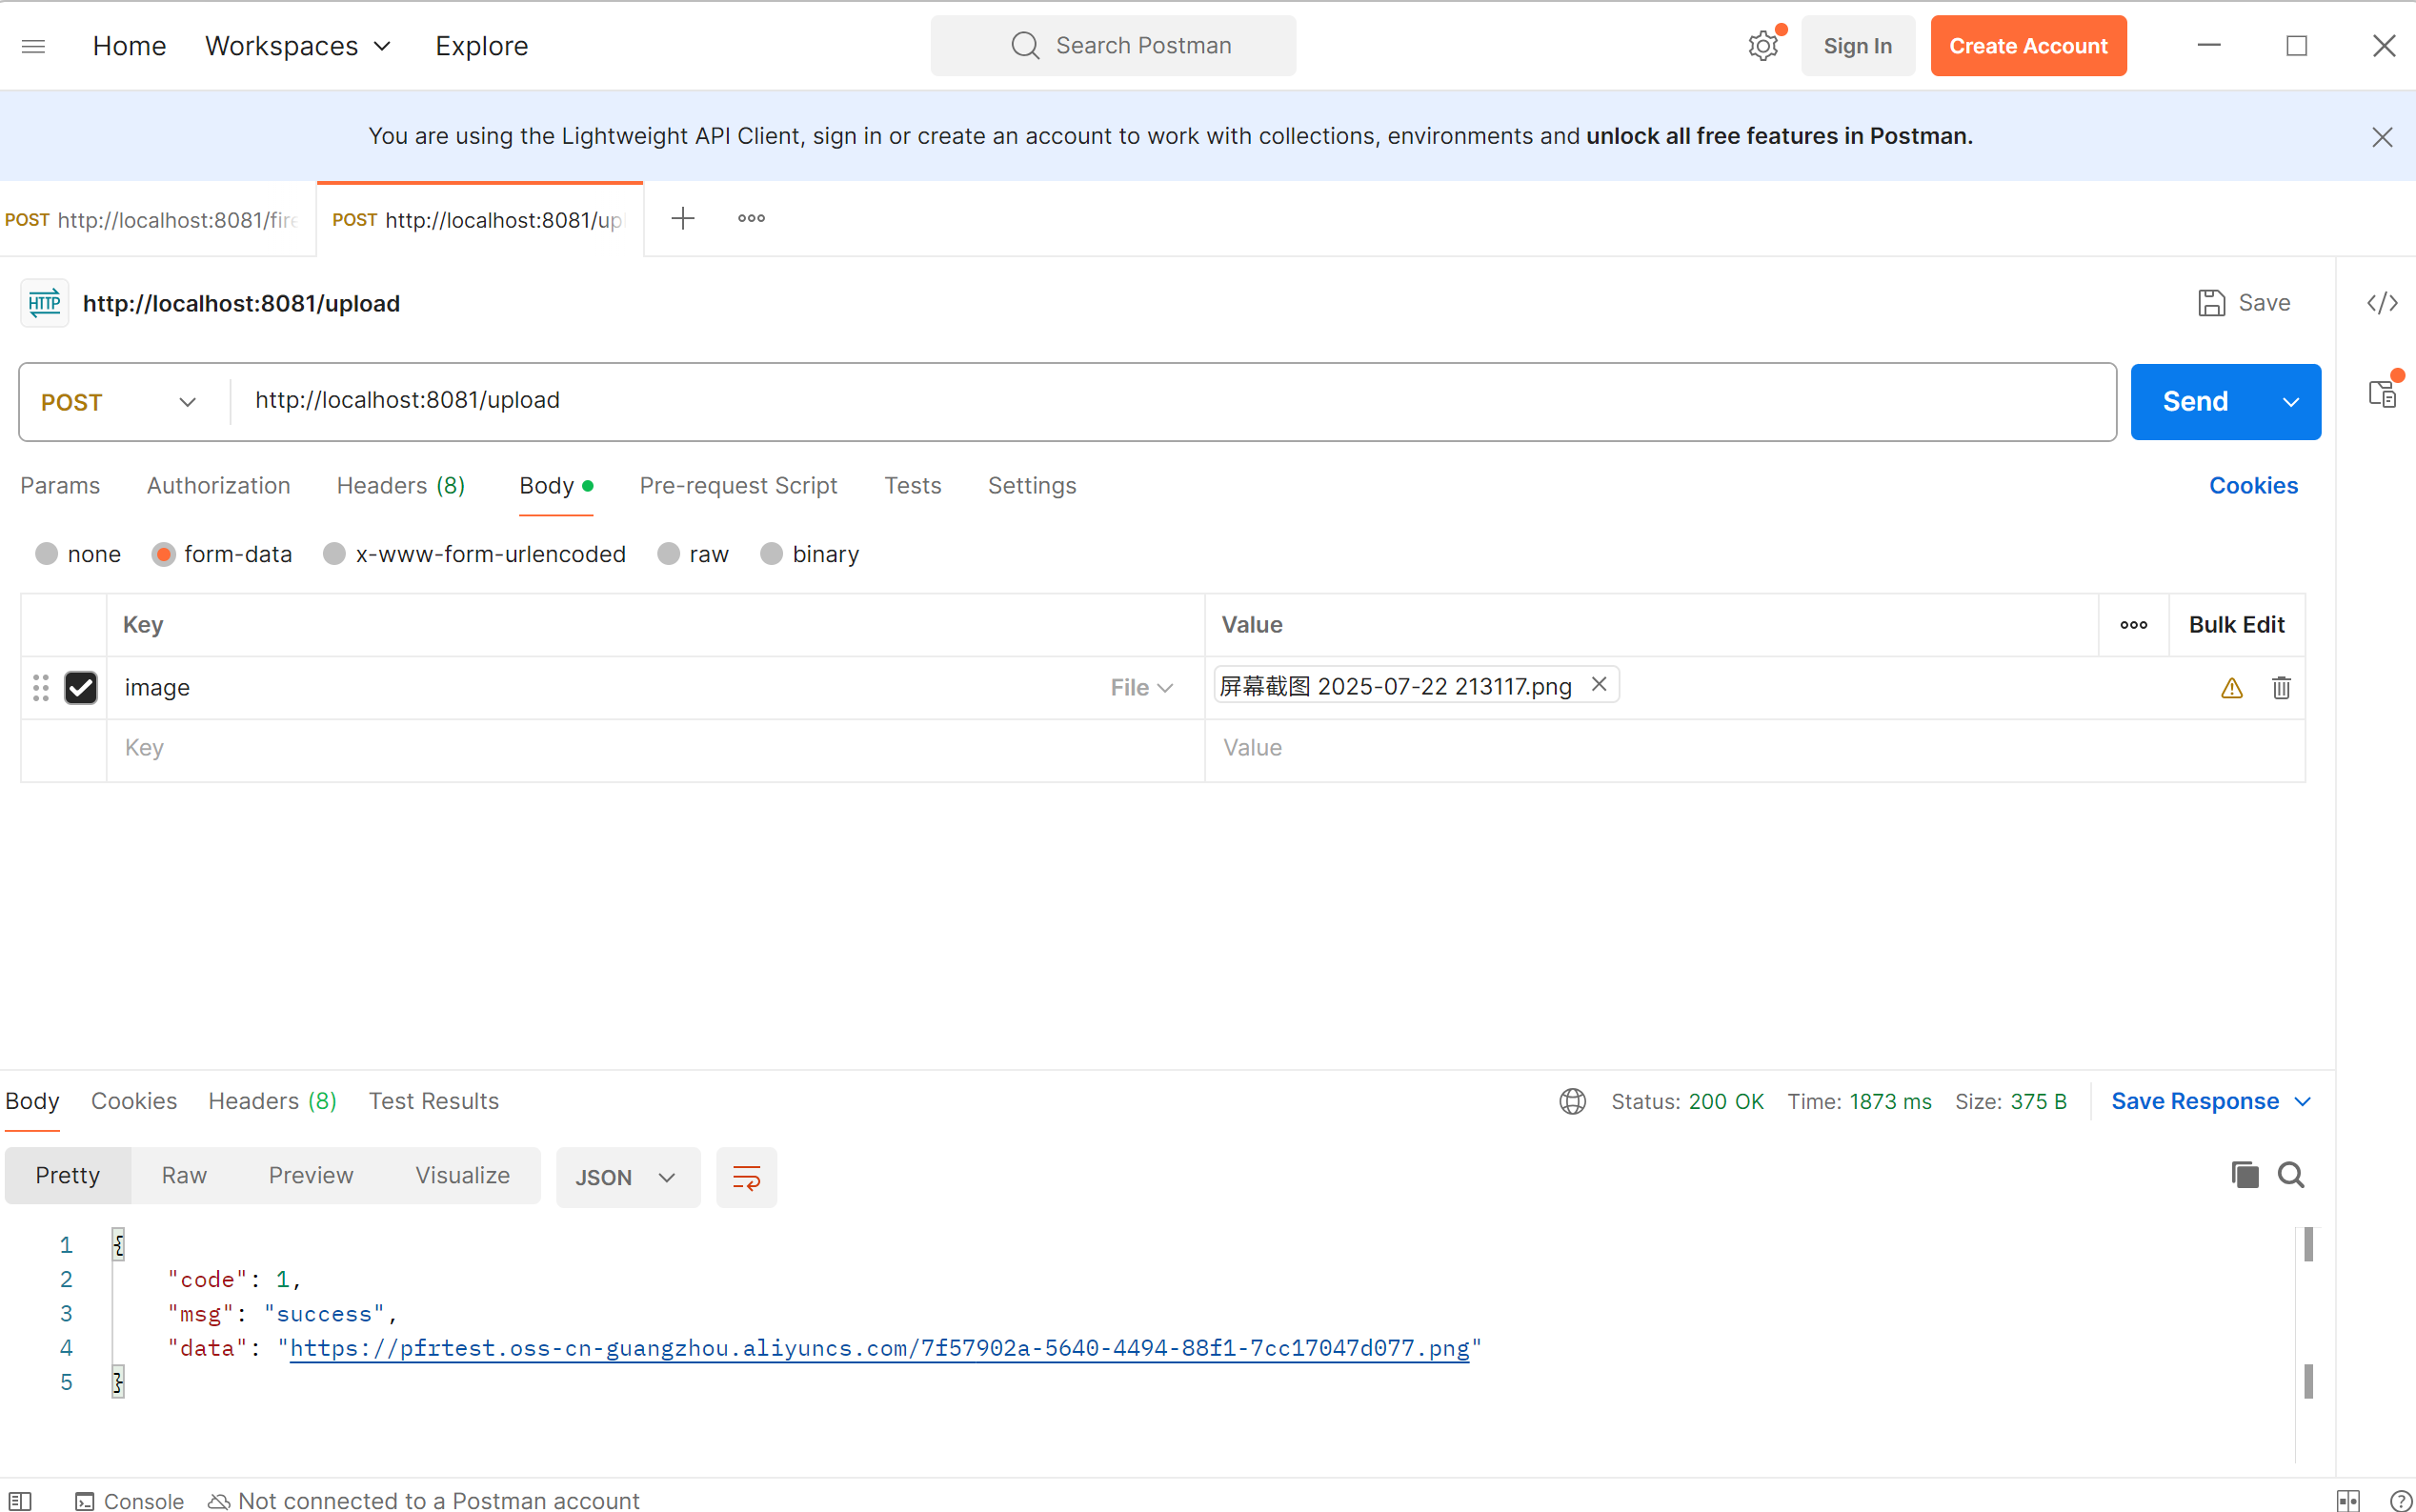Image resolution: width=2416 pixels, height=1512 pixels.
Task: Open the hamburger menu icon
Action: coord(33,46)
